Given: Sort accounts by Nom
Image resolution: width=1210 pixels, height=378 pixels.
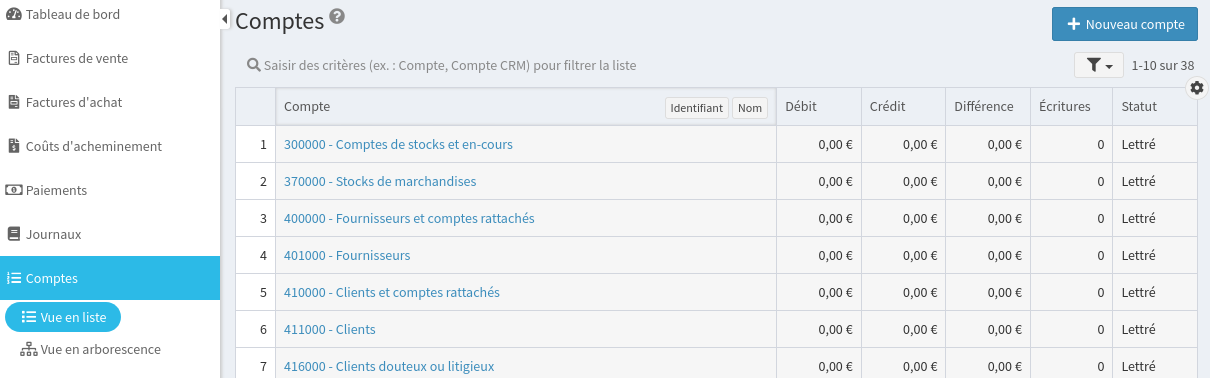Looking at the screenshot, I should point(750,108).
